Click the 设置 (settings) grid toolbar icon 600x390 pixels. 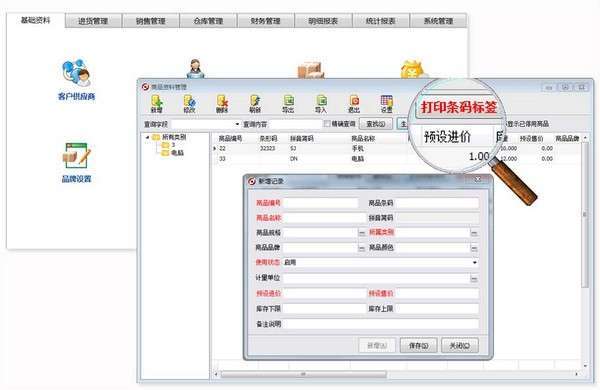386,104
